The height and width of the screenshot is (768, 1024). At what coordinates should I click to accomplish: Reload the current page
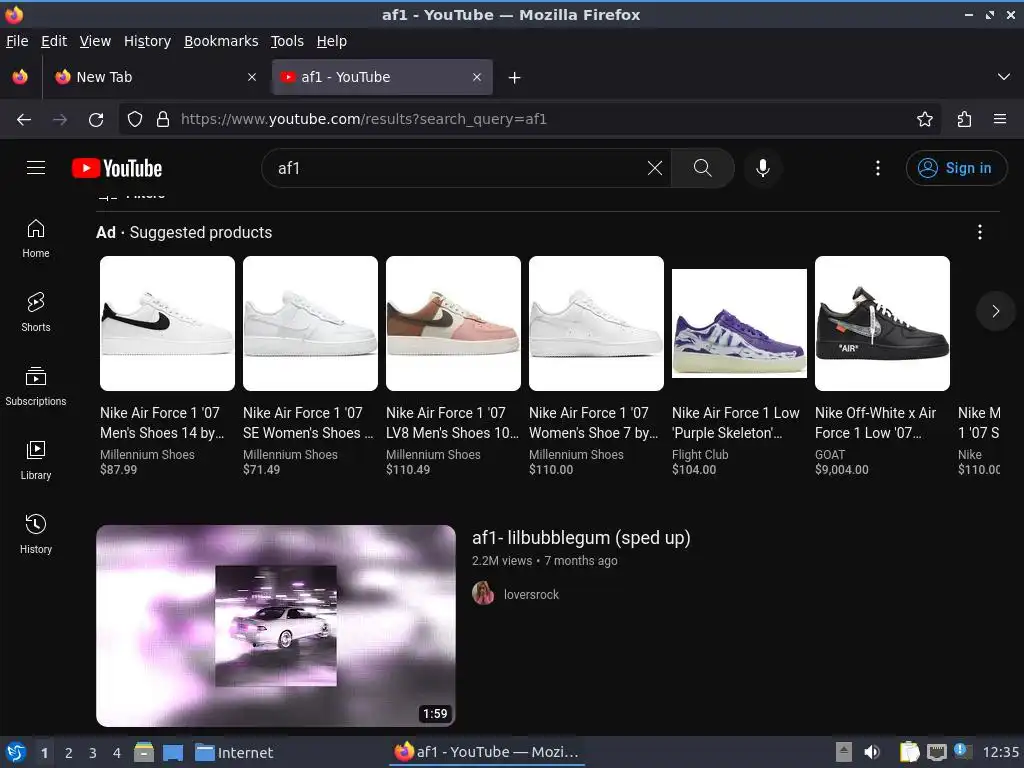pos(96,120)
